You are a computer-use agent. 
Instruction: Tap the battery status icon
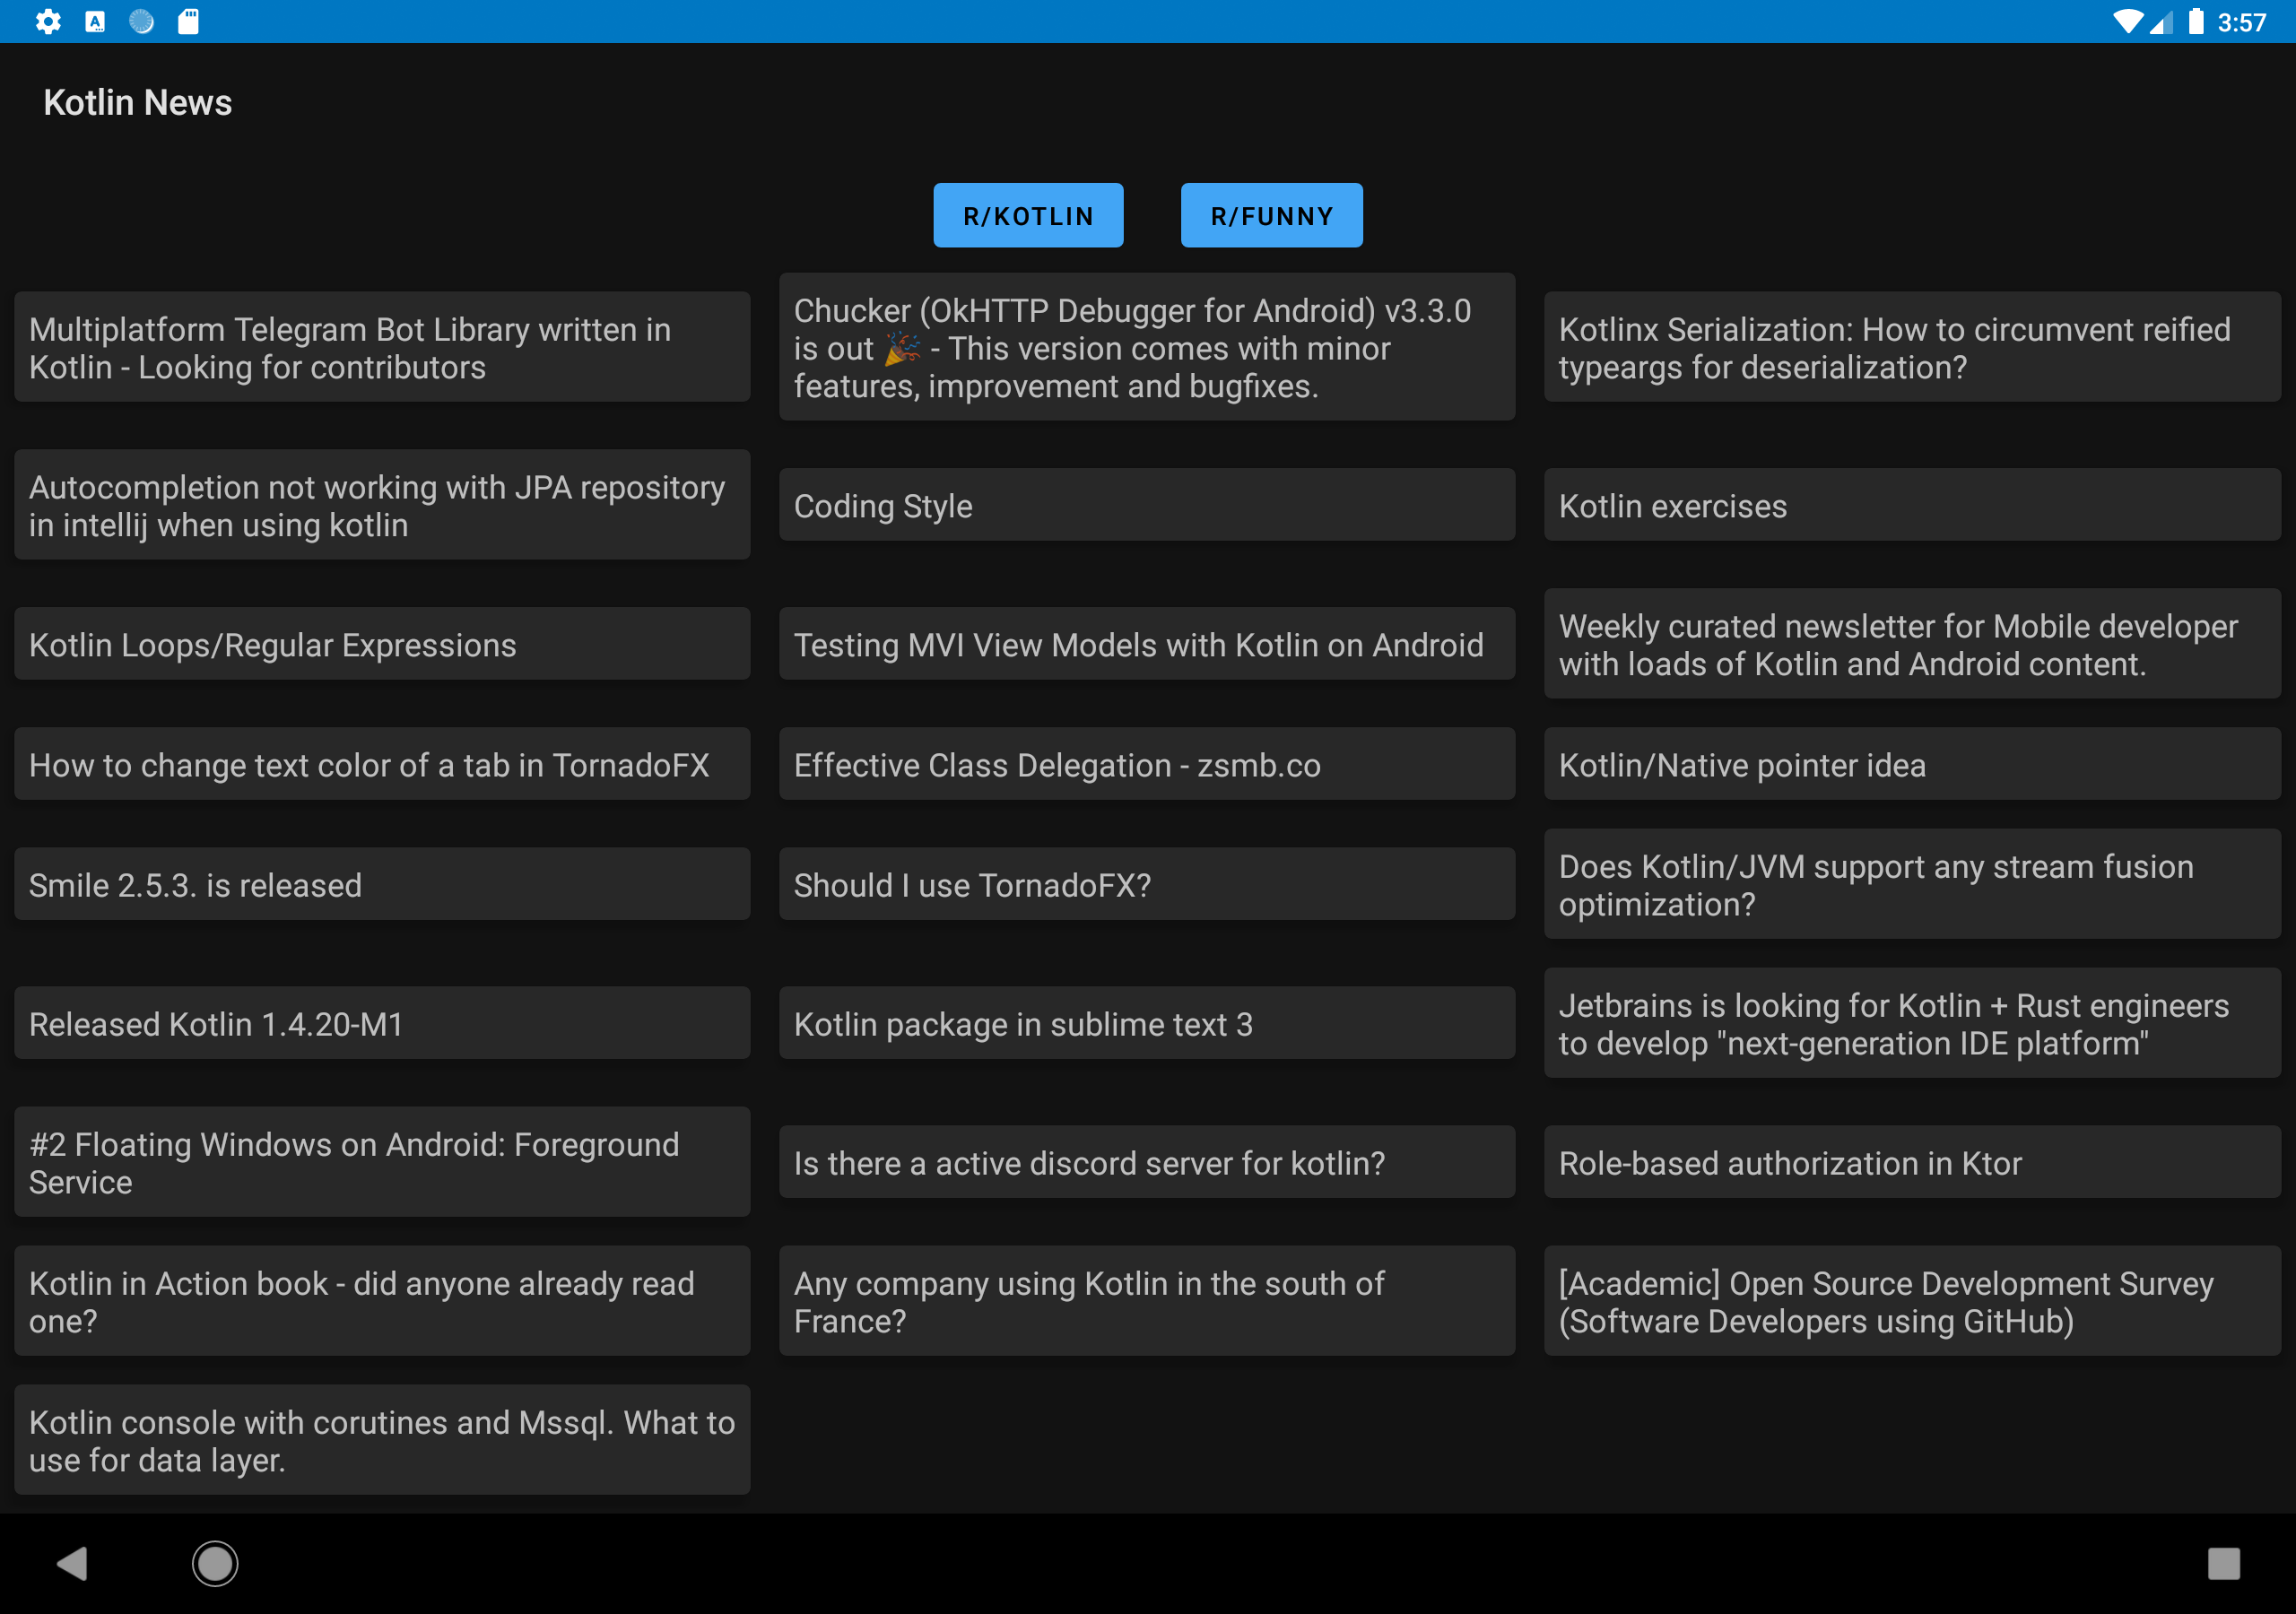tap(2195, 21)
